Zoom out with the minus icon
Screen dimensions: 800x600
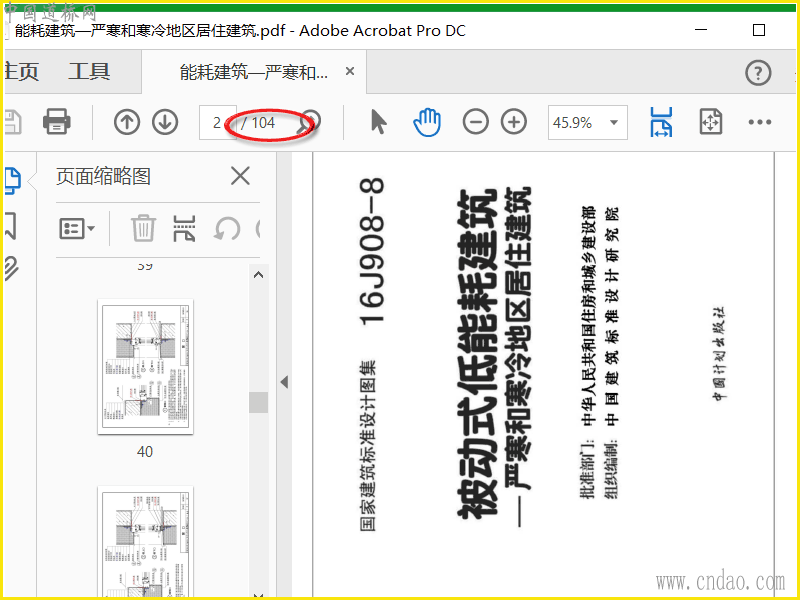[476, 122]
